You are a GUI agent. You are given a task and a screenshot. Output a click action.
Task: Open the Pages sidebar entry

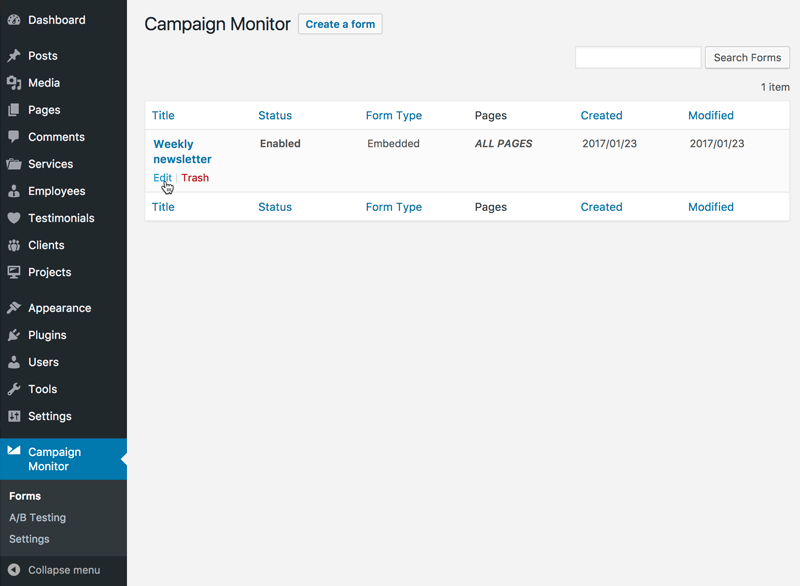coord(44,110)
